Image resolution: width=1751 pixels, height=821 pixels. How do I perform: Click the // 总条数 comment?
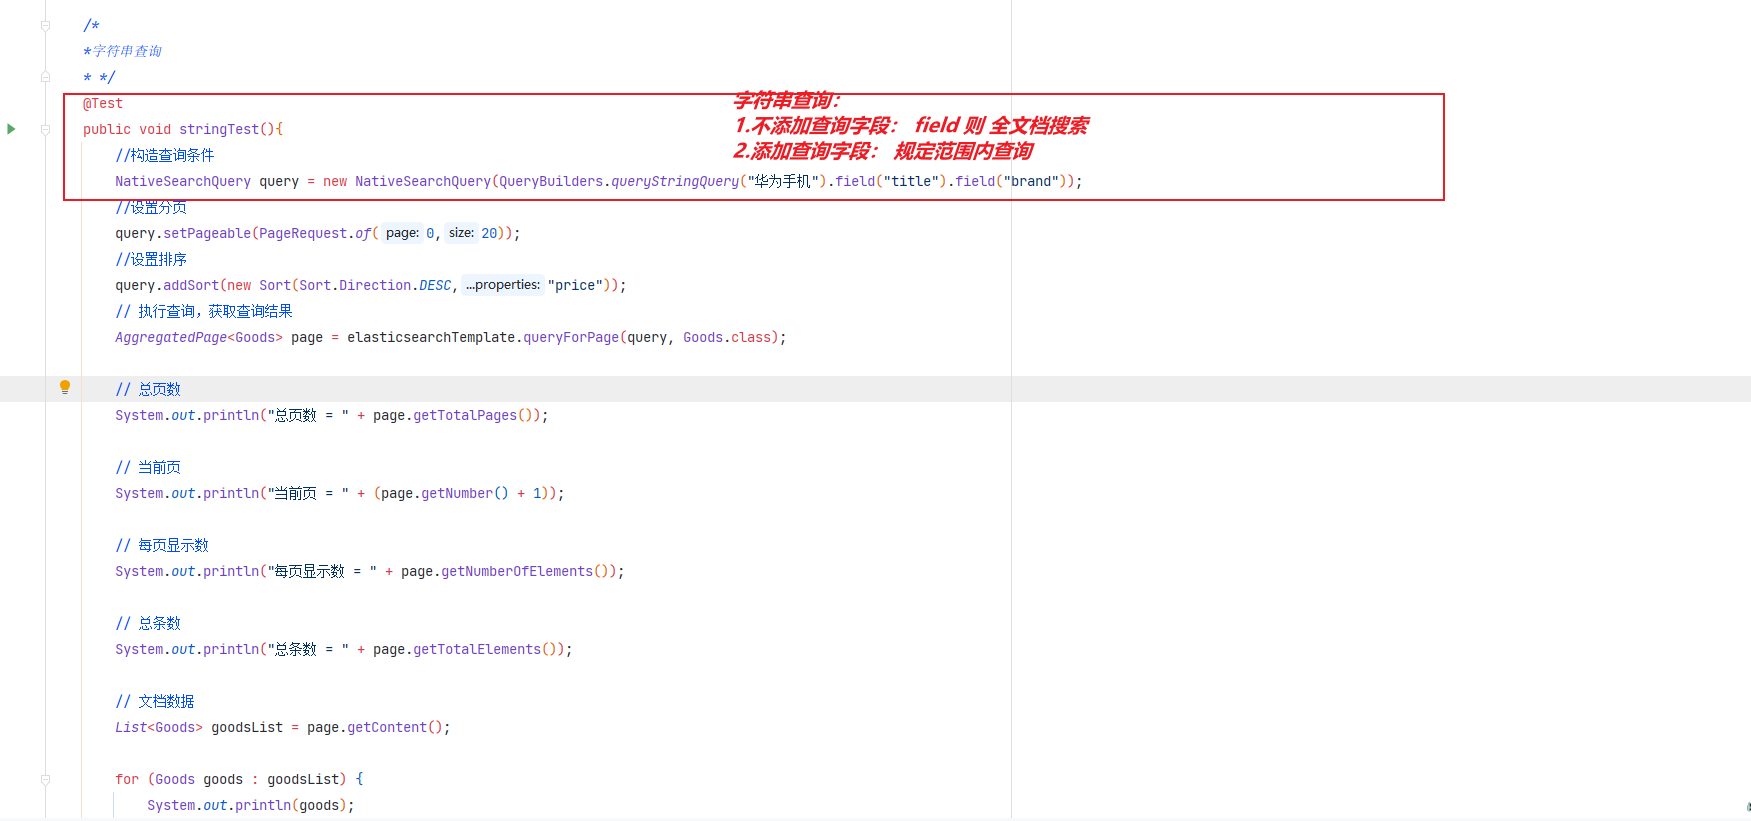[148, 623]
